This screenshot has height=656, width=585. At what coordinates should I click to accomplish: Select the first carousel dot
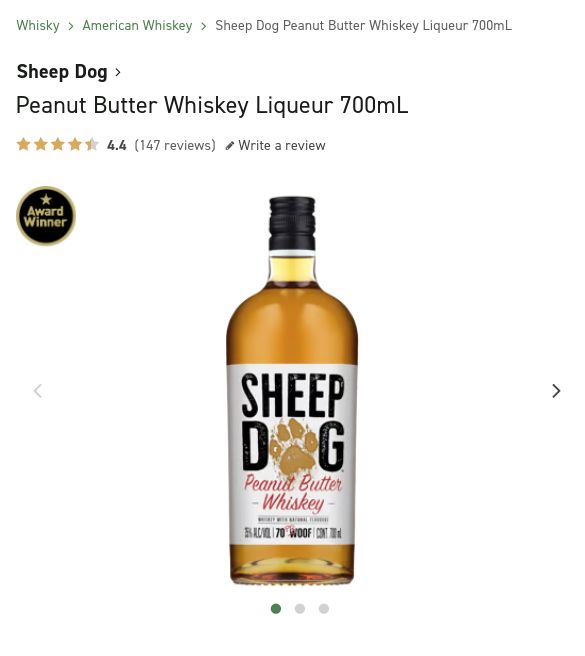coord(276,609)
